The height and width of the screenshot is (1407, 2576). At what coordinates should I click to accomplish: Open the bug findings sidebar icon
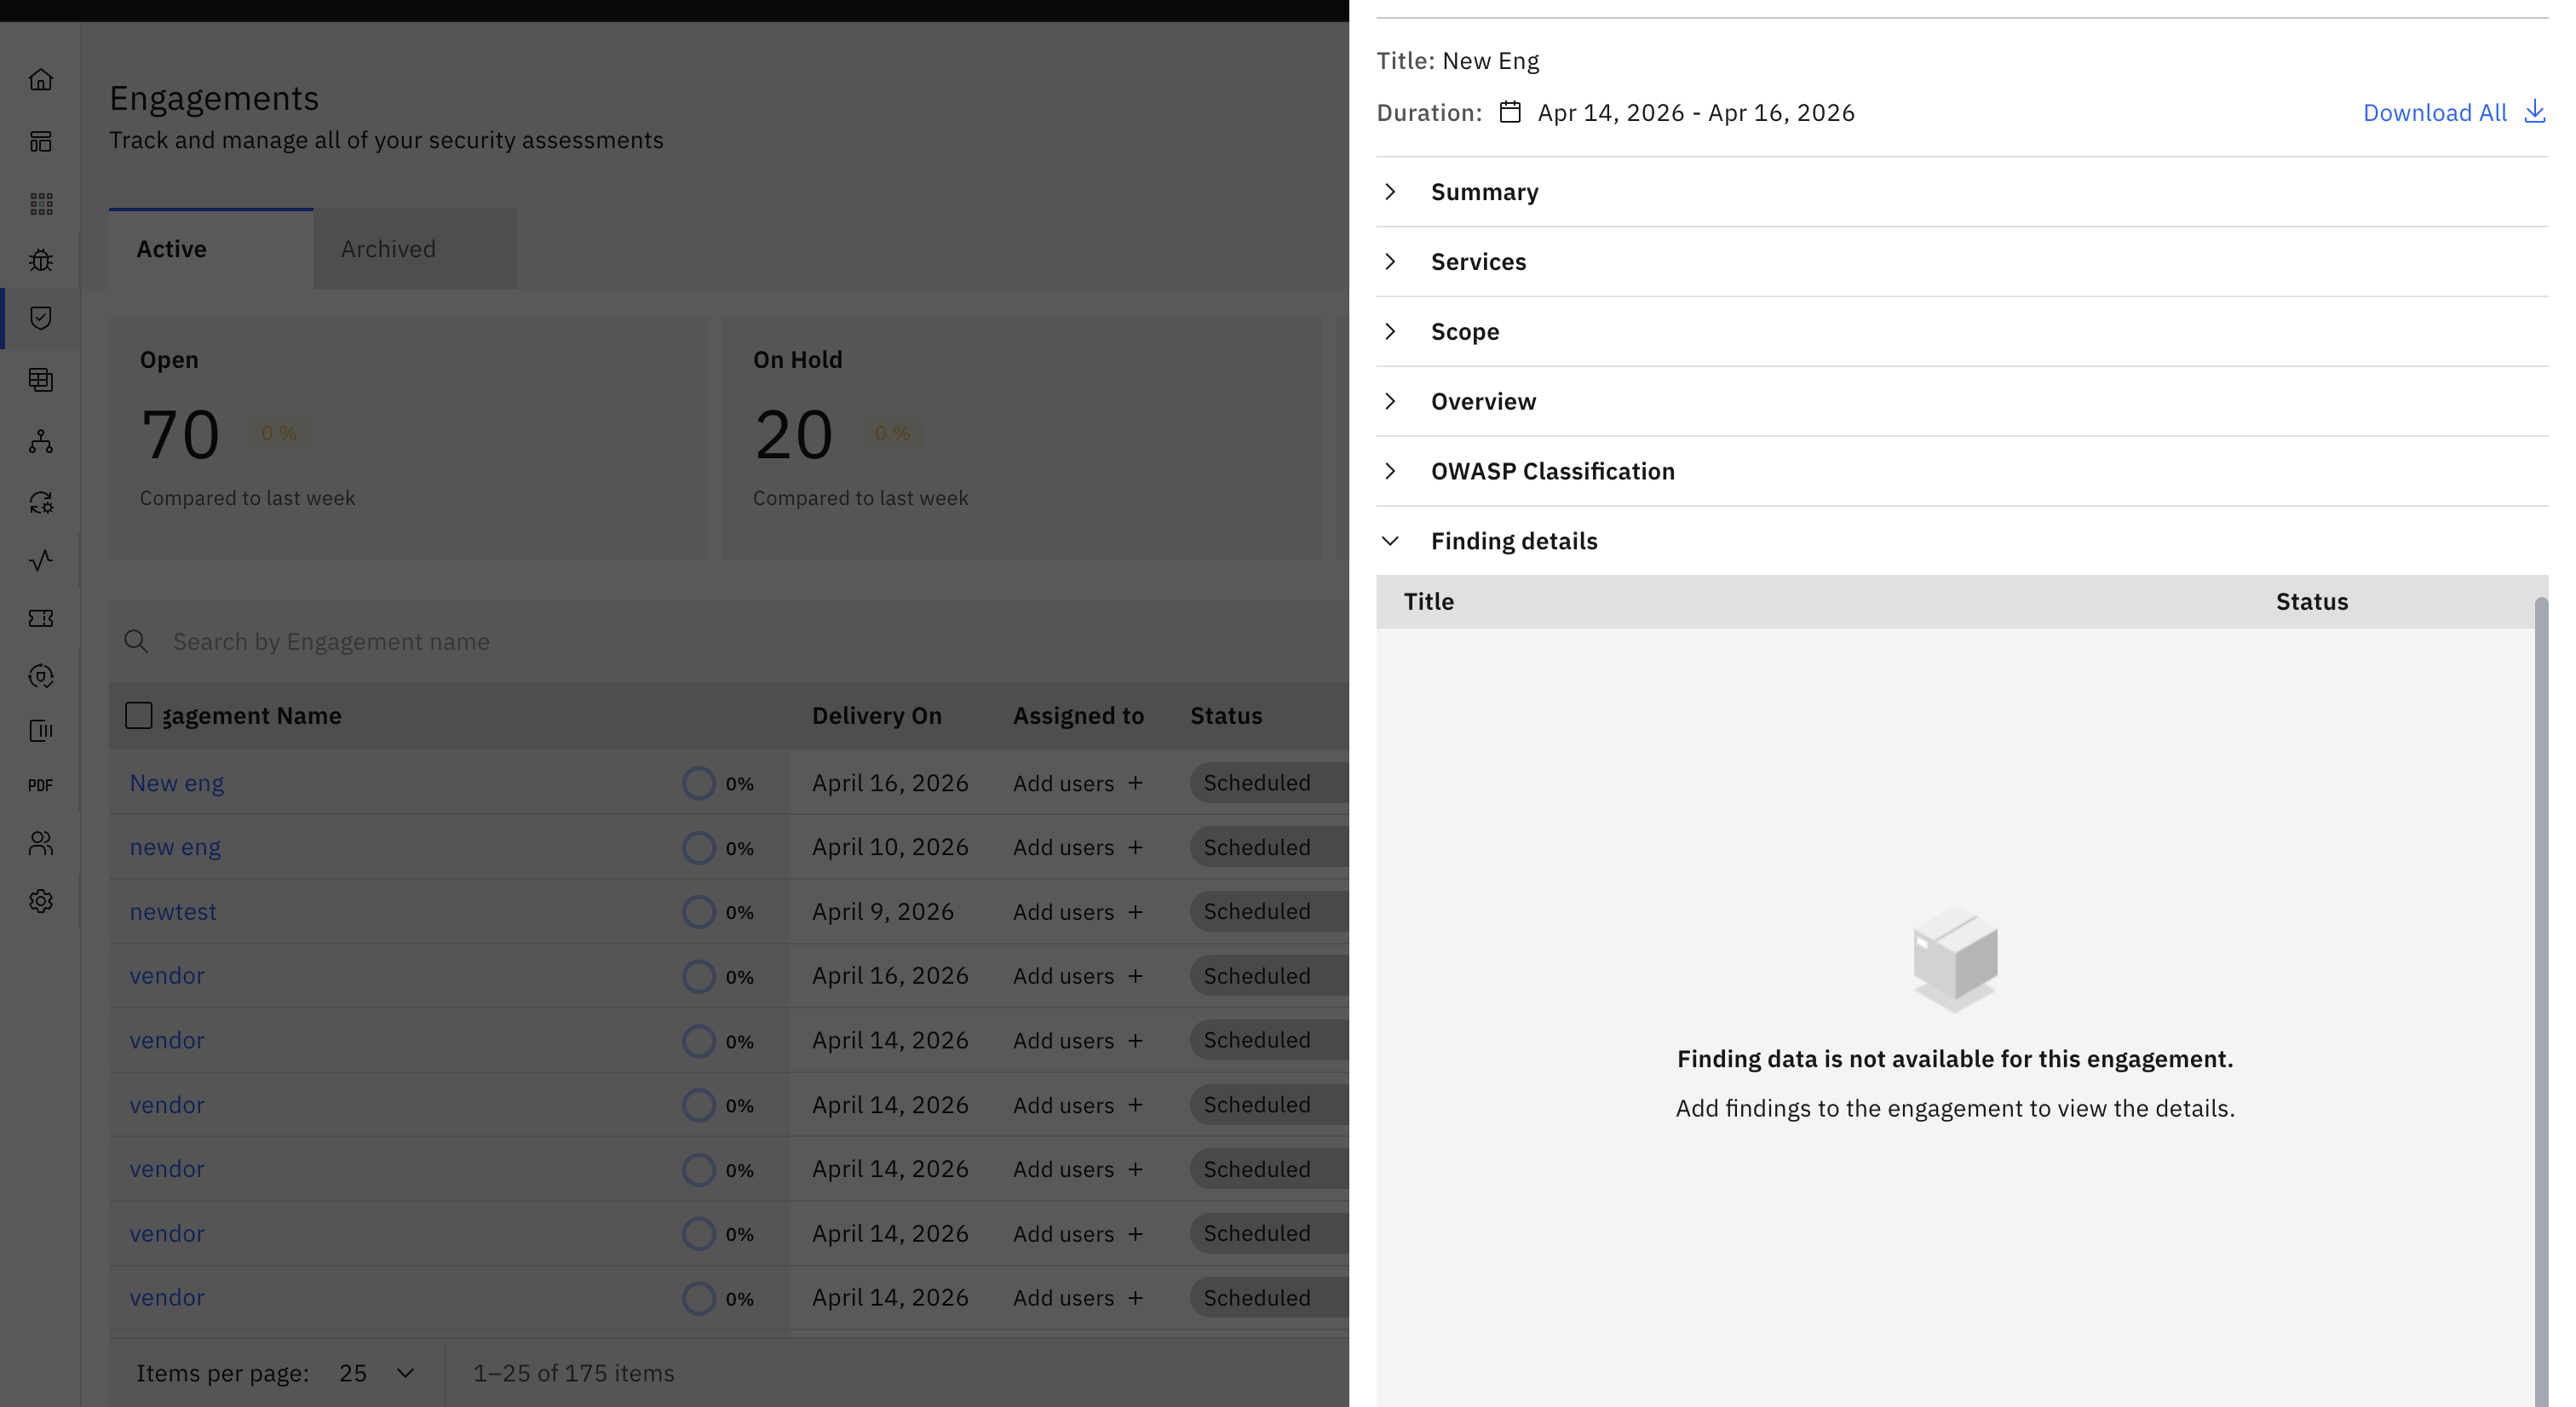[x=41, y=261]
